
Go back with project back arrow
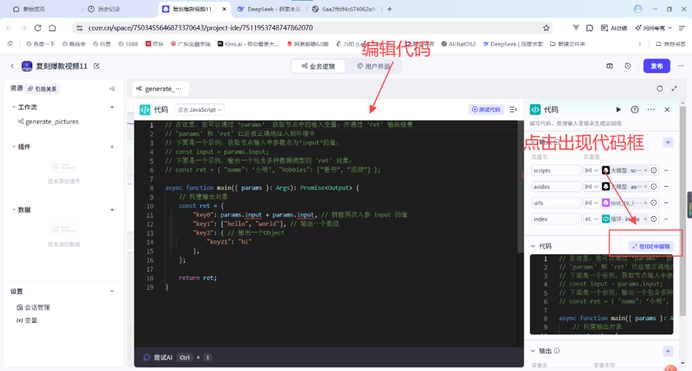12,66
